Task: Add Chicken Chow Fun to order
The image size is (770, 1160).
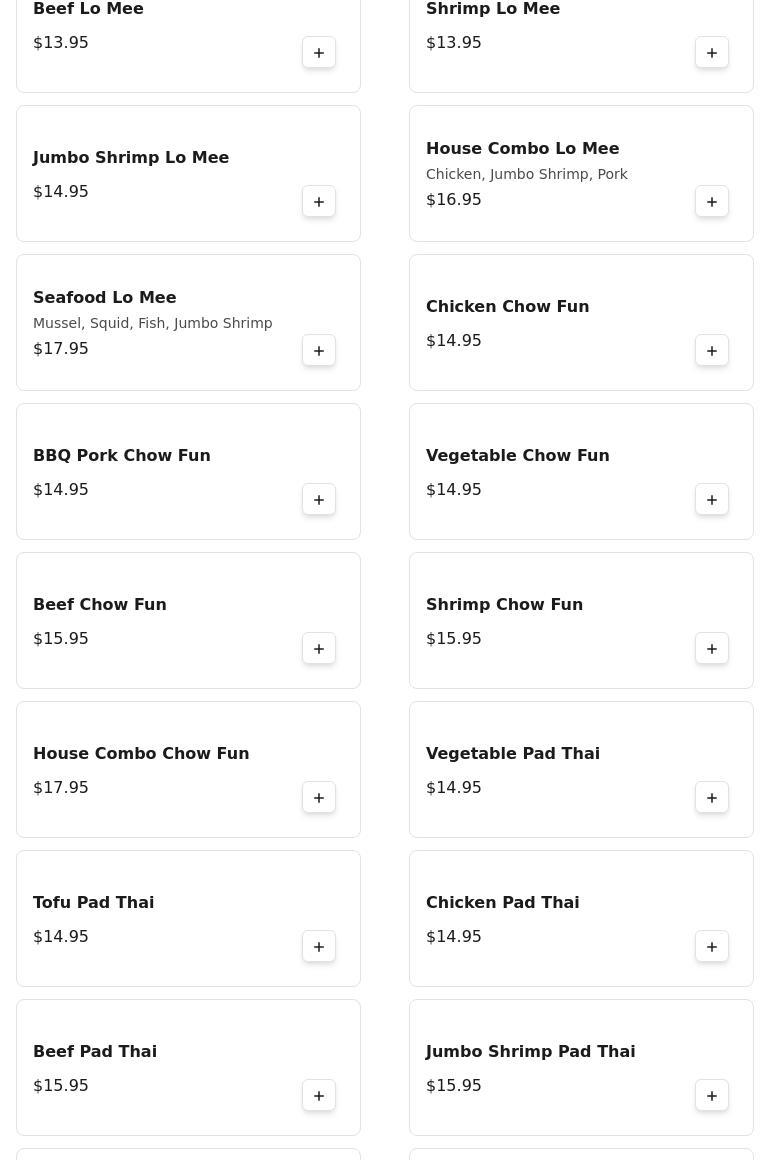Action: (712, 351)
